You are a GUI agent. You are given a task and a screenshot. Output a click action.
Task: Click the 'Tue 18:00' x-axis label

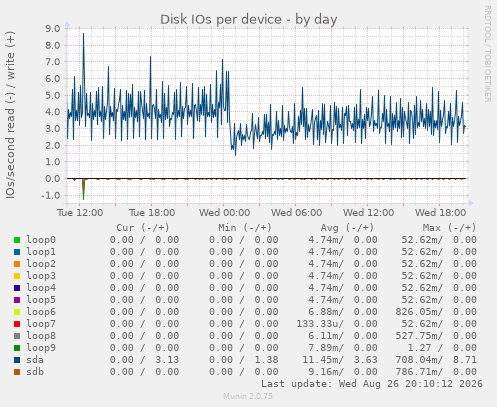pos(152,213)
